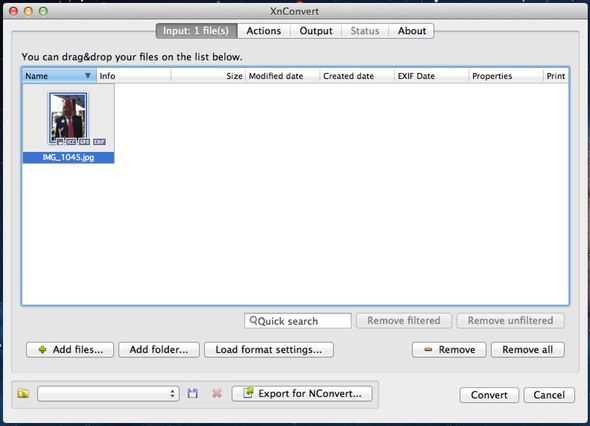This screenshot has height=426, width=590.
Task: Minimize the XnConvert window
Action: coord(28,11)
